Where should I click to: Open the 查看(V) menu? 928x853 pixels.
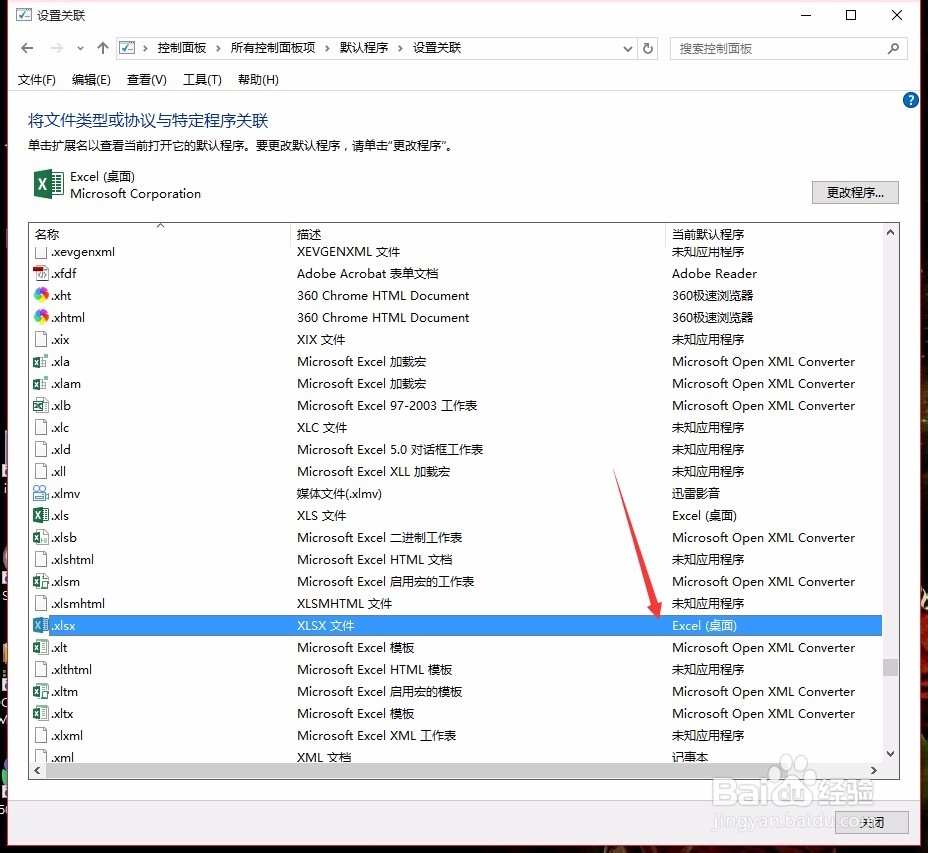145,79
